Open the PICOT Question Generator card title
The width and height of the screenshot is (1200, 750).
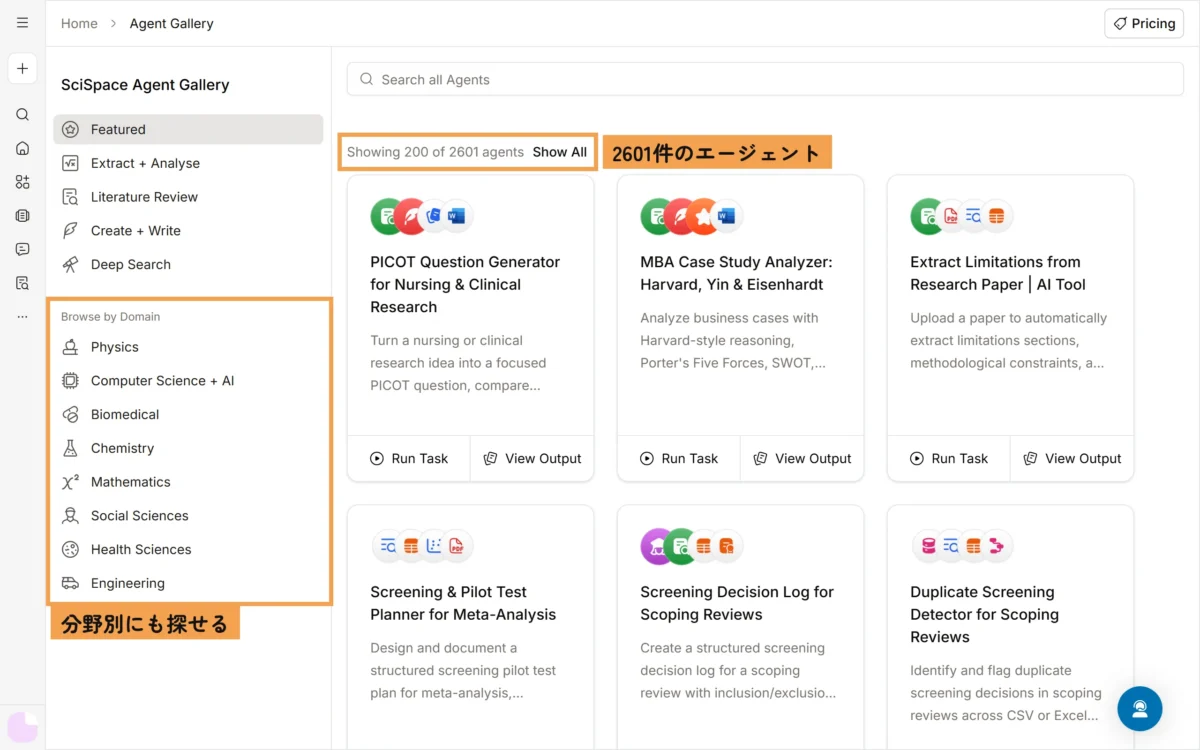[x=465, y=285]
